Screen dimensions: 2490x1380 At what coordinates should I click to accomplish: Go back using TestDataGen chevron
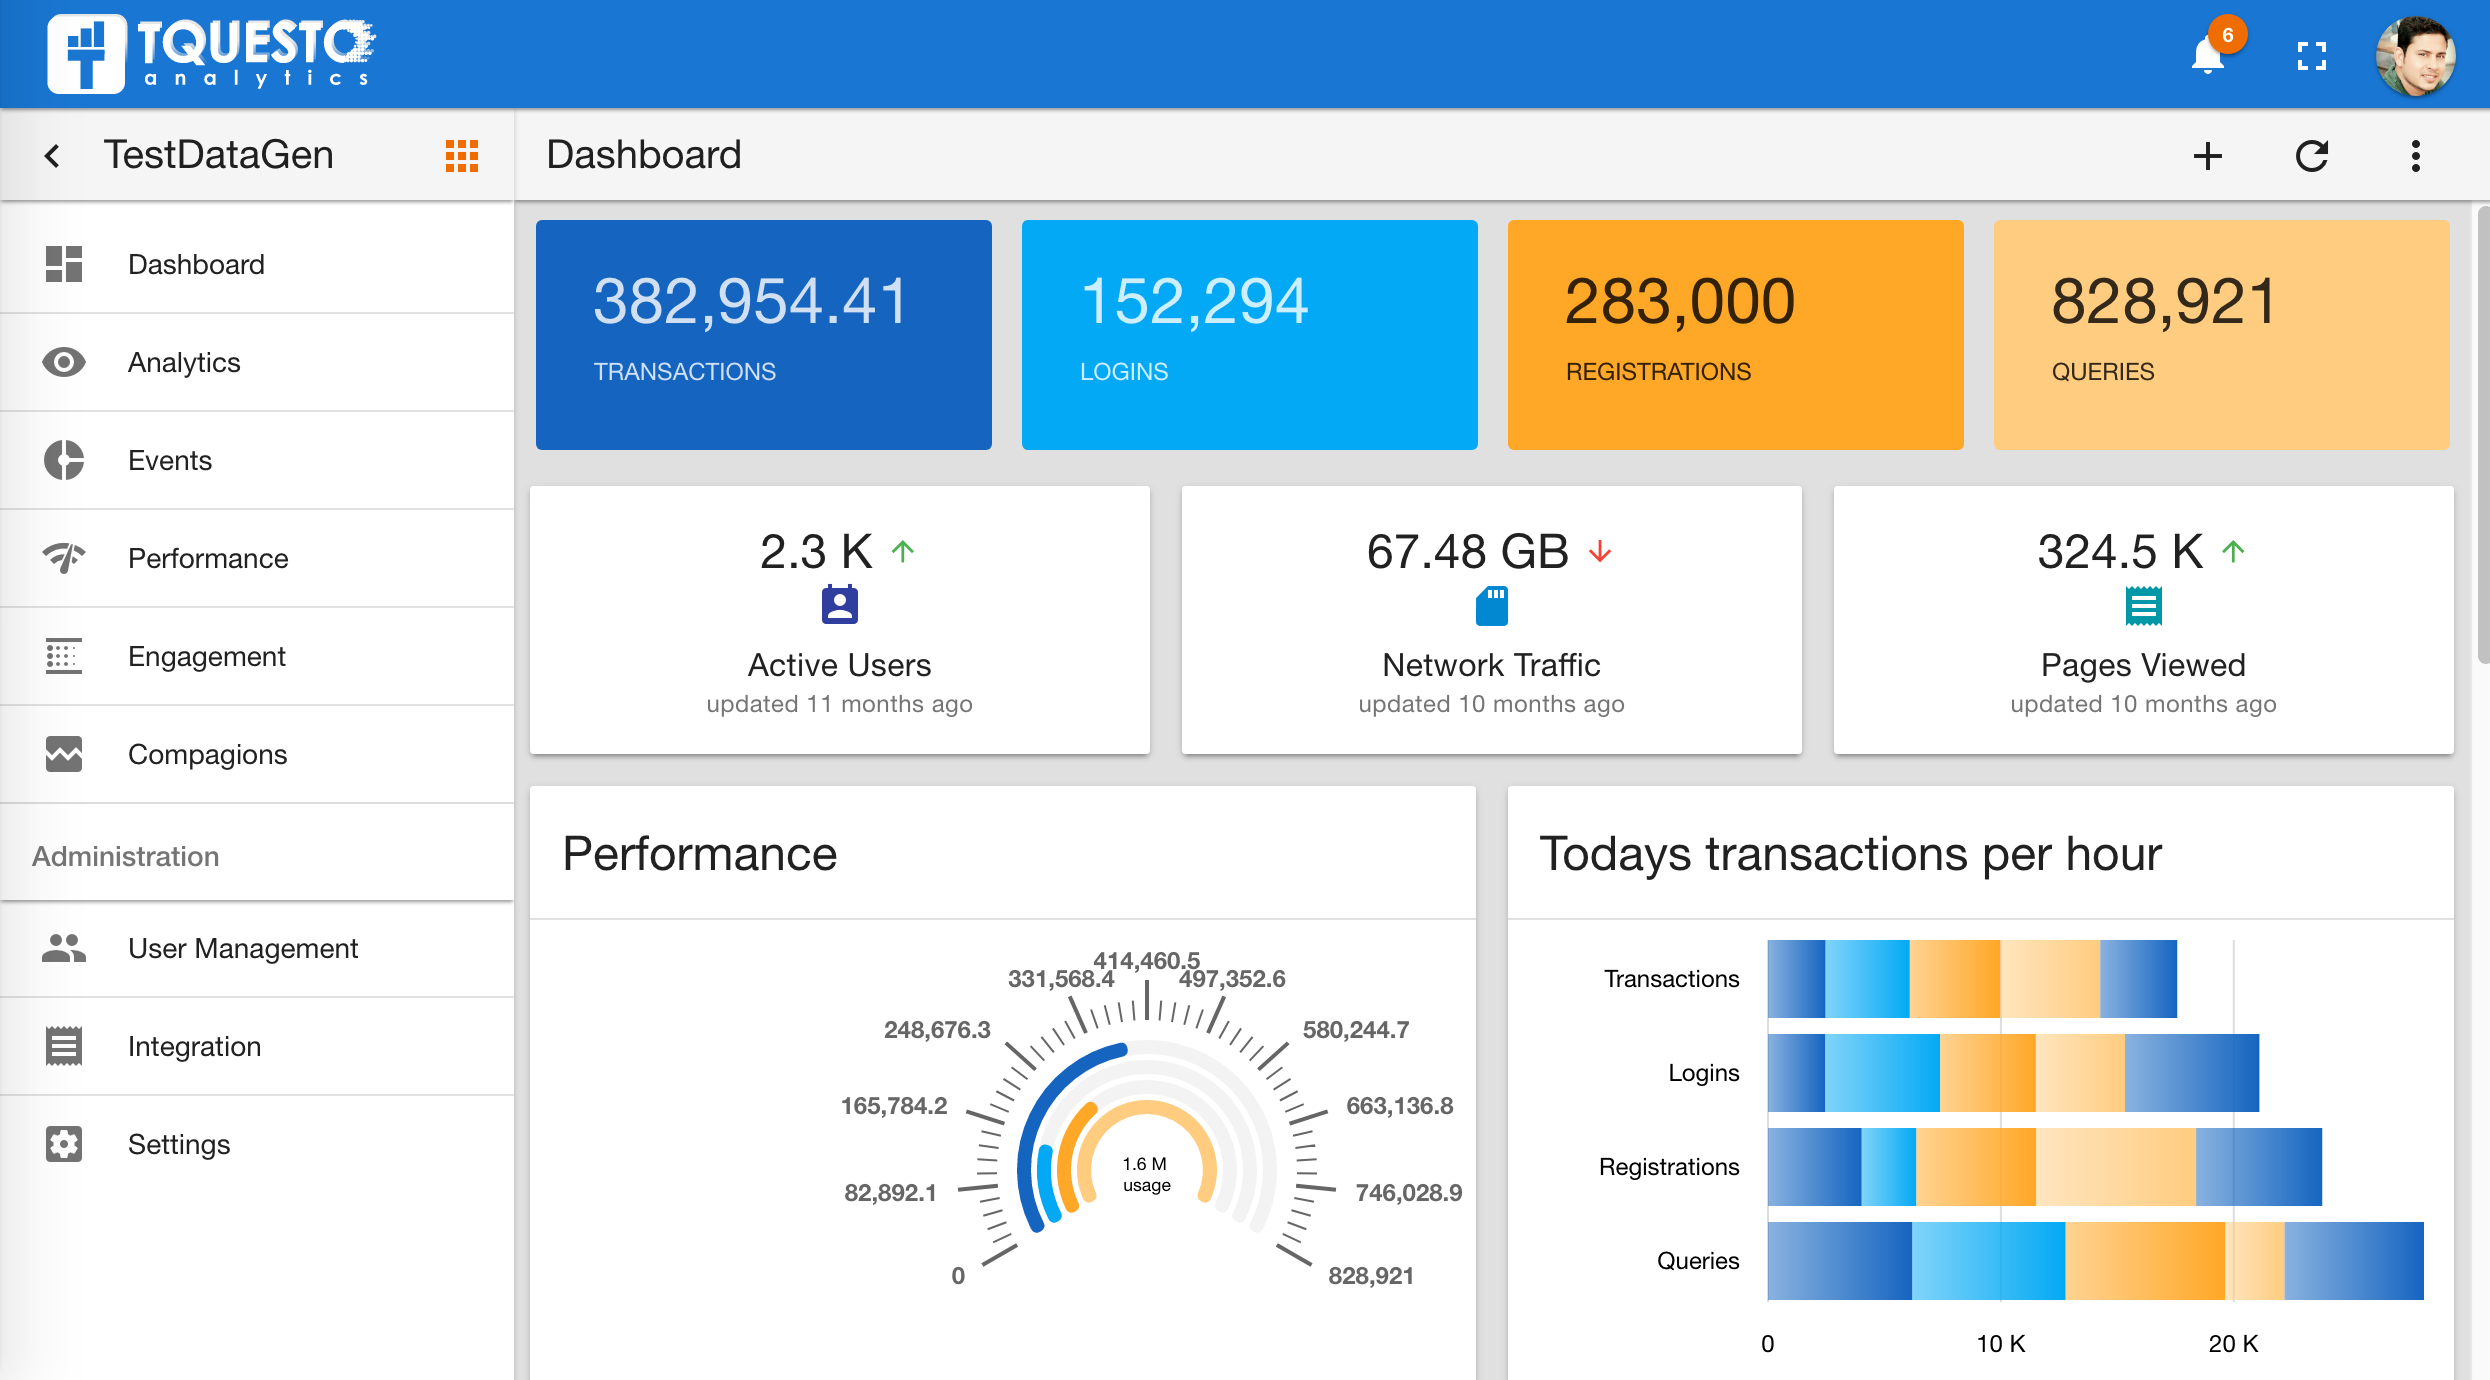point(53,156)
